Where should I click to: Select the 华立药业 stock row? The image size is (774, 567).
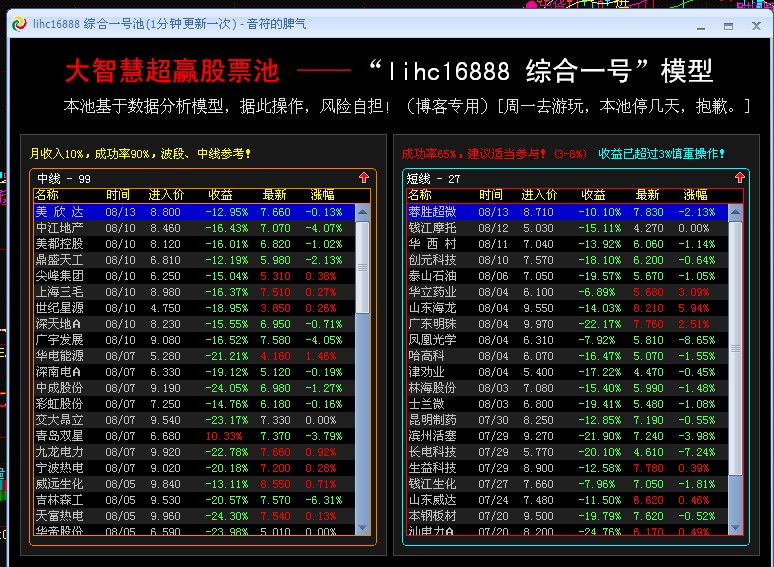tap(568, 292)
